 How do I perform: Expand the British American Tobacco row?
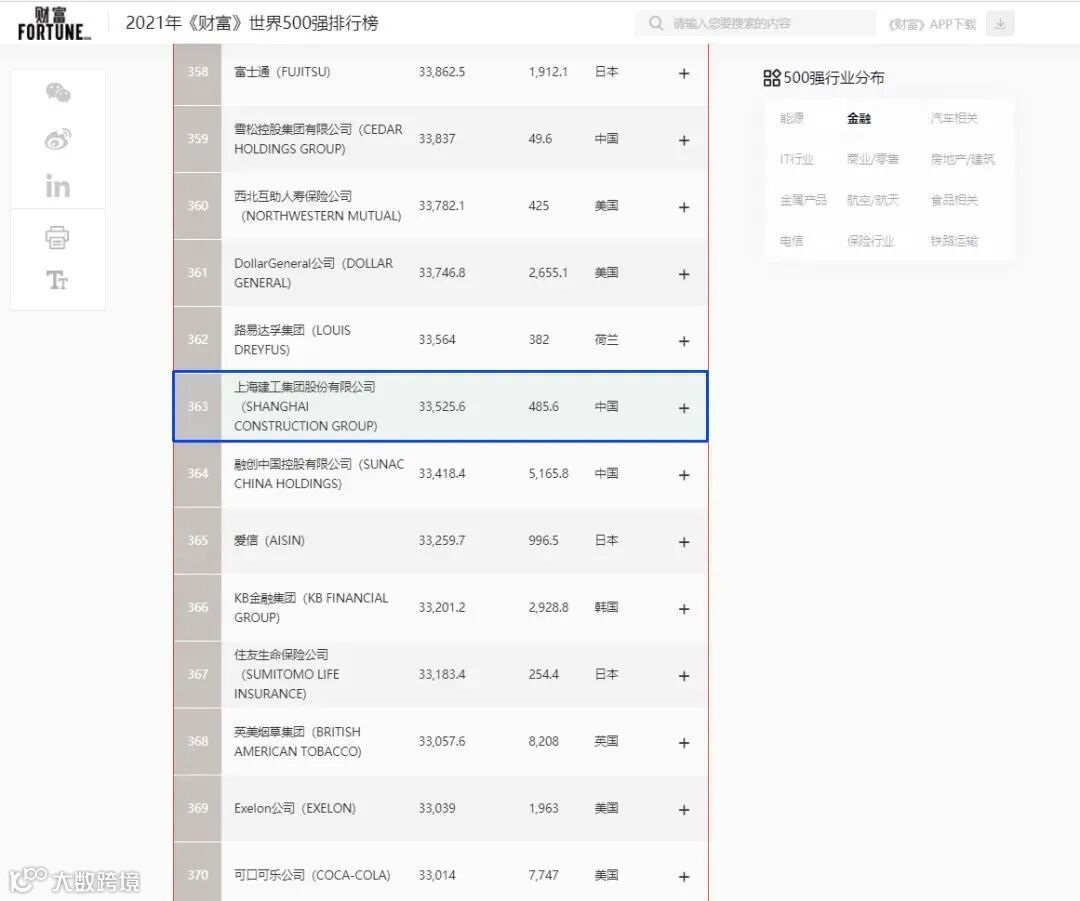684,743
